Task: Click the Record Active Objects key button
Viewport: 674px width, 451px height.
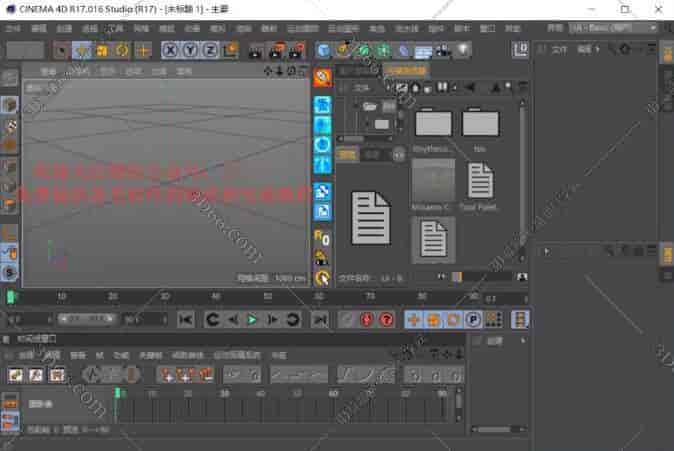Action: (346, 319)
